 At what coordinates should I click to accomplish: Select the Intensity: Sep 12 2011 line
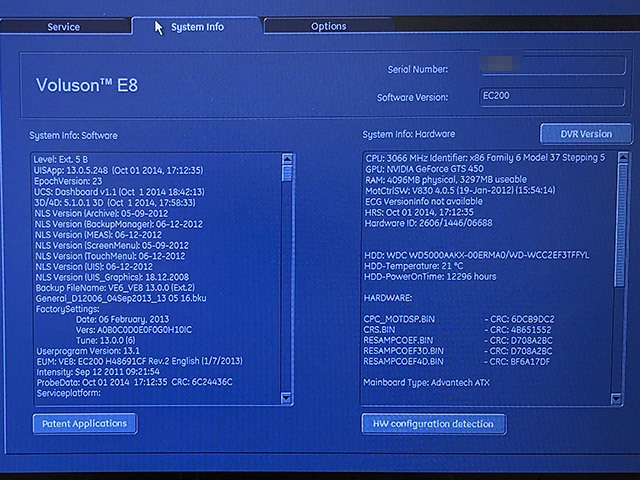click(98, 372)
